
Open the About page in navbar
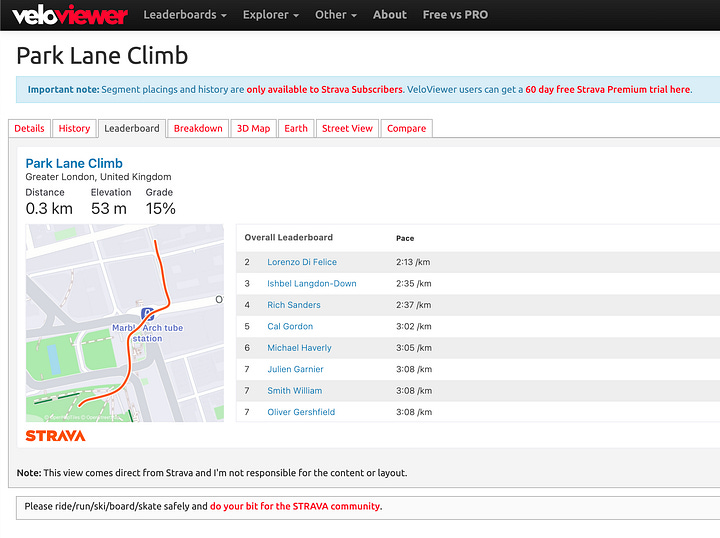pyautogui.click(x=389, y=15)
